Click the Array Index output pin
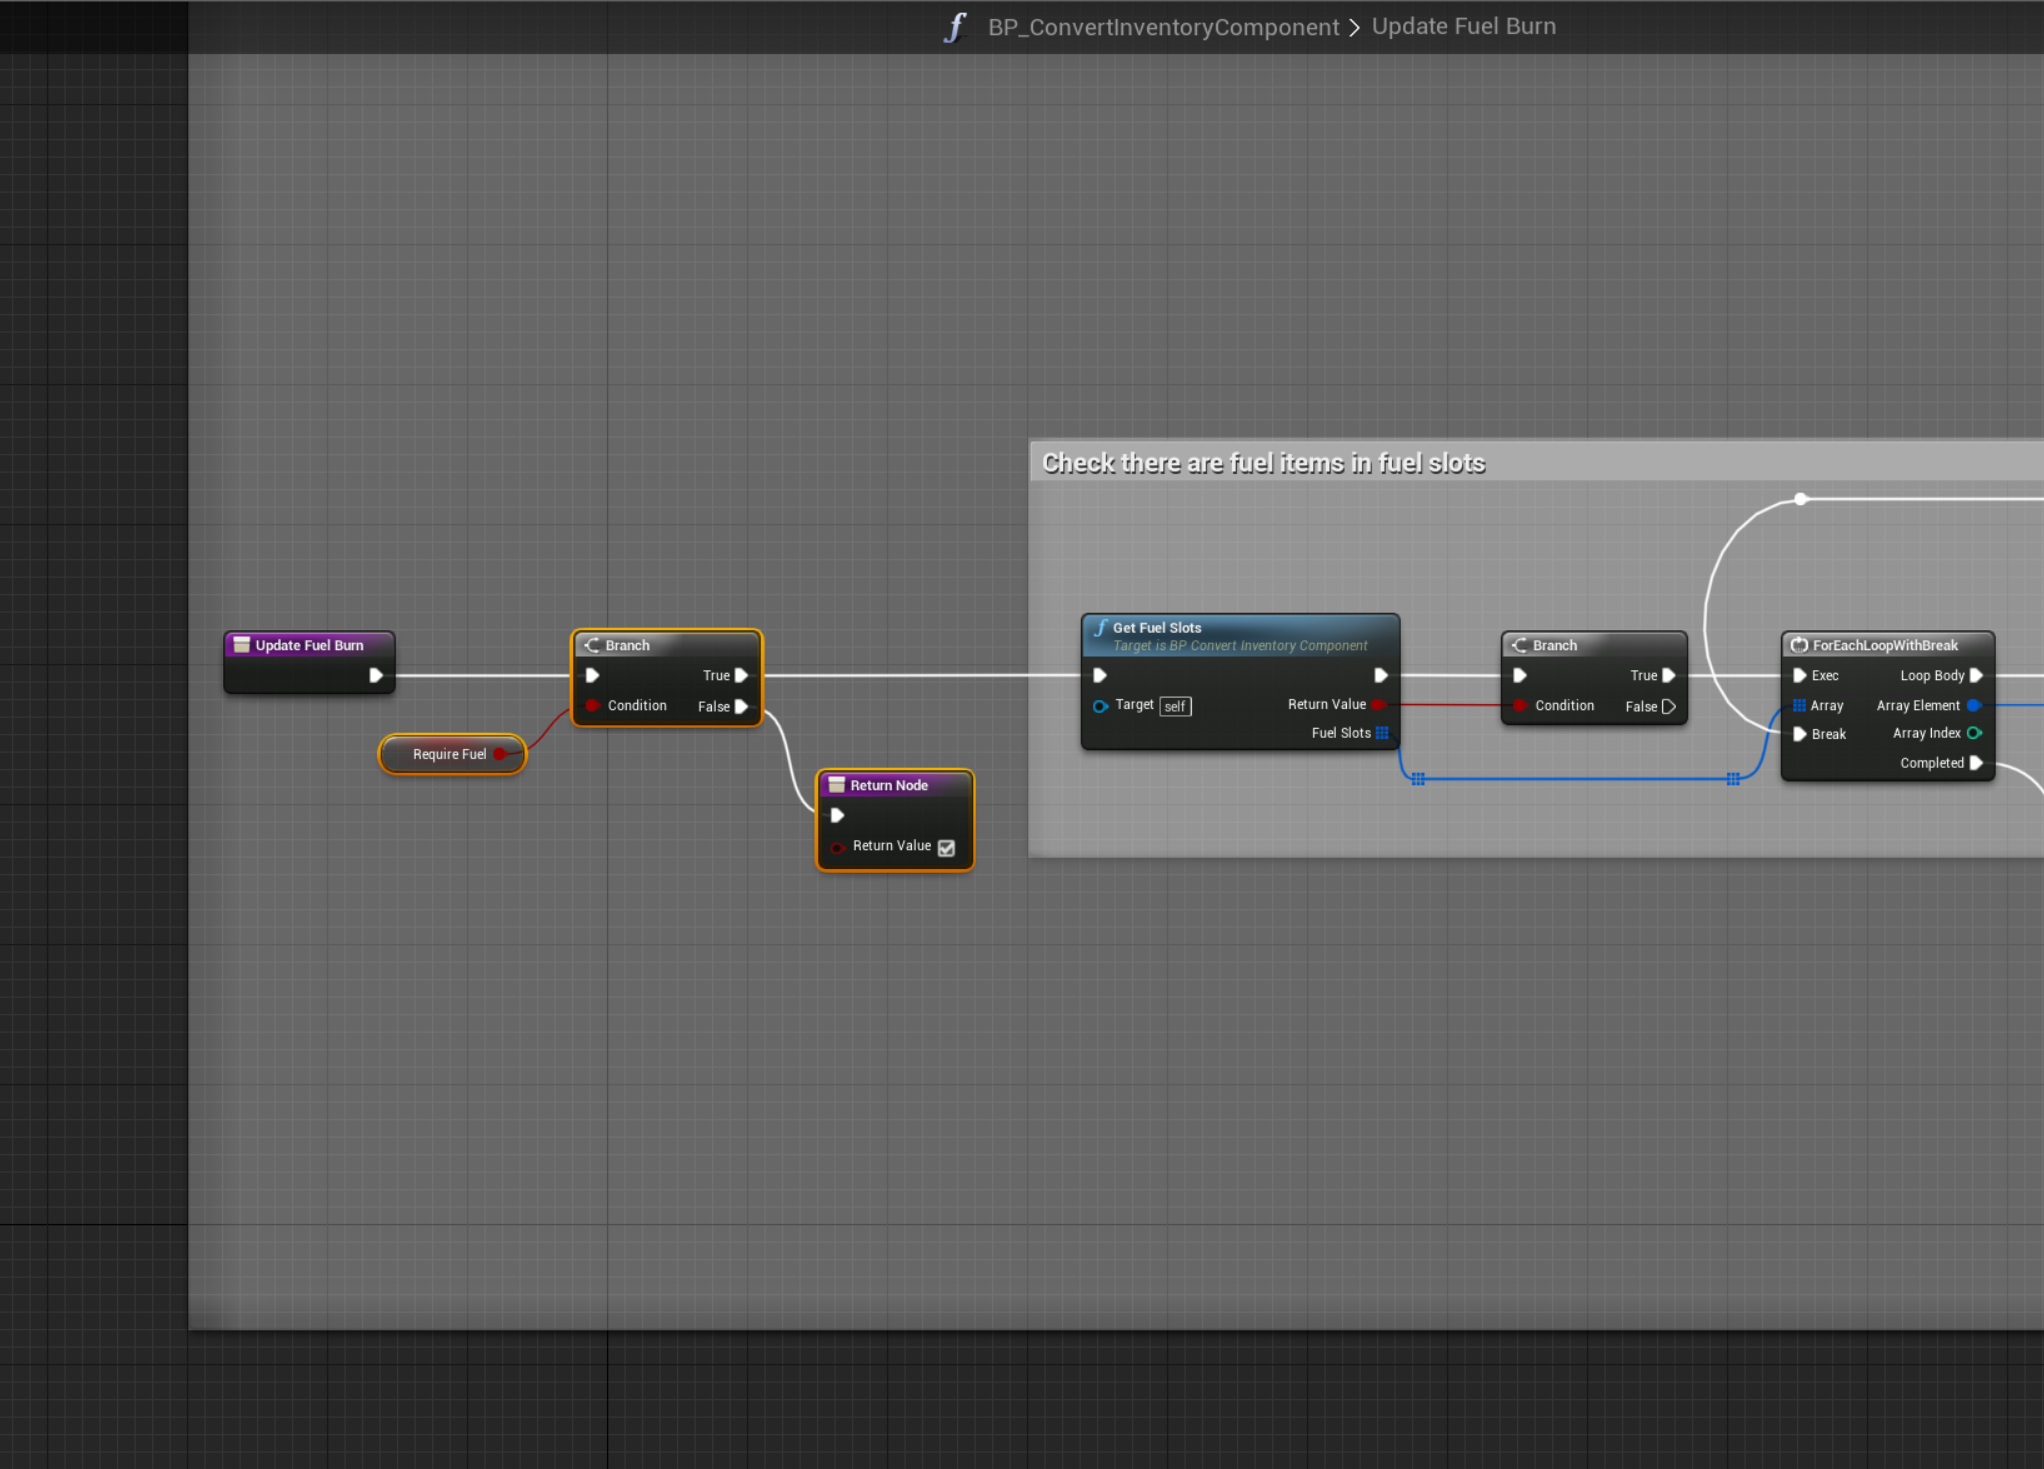The image size is (2044, 1469). 1974,733
